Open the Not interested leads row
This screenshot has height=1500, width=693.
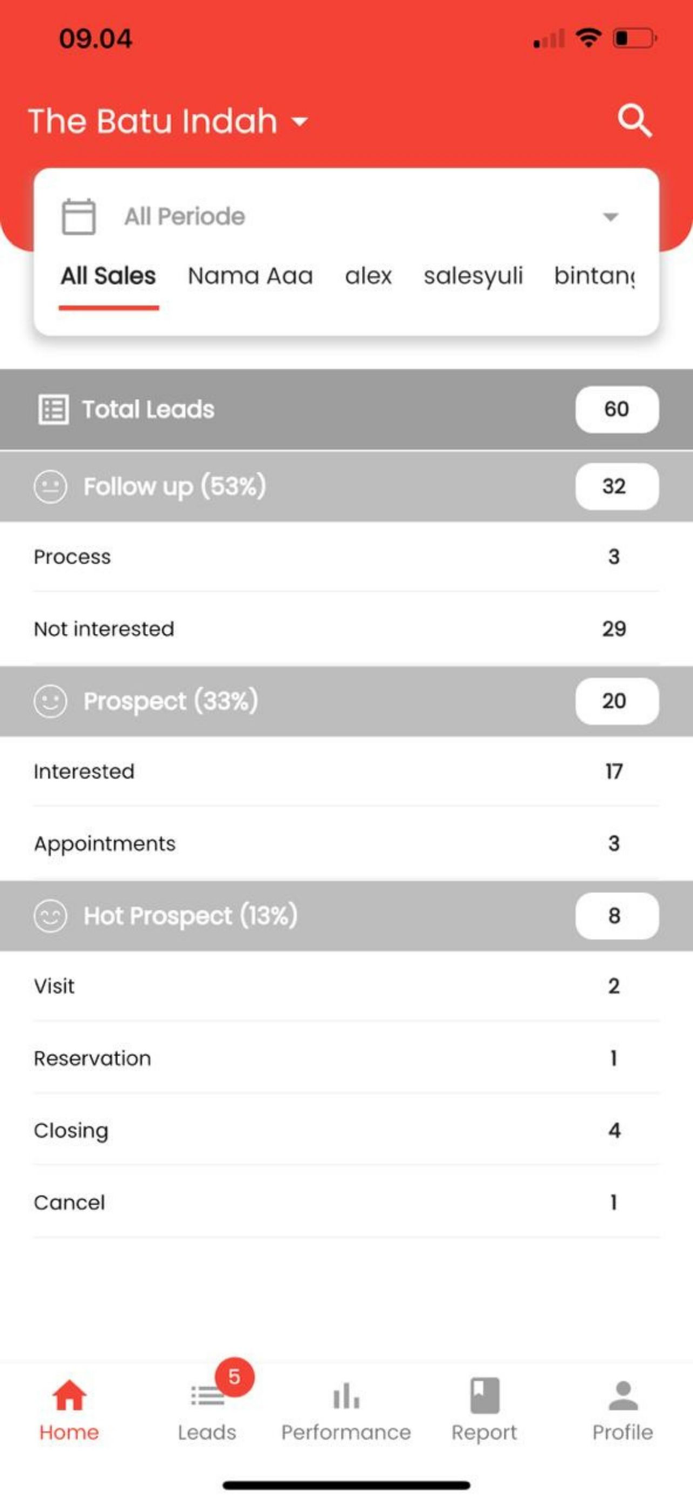pyautogui.click(x=346, y=628)
